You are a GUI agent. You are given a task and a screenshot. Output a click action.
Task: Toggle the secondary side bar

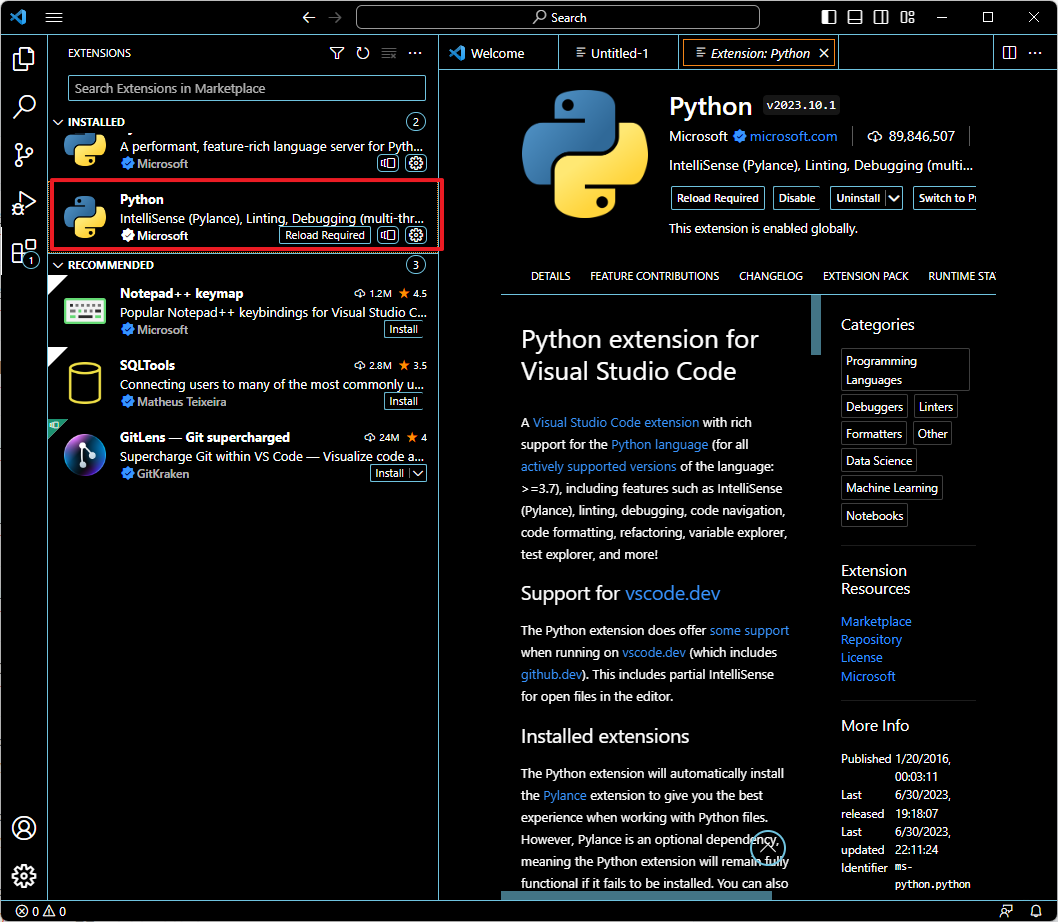point(881,18)
